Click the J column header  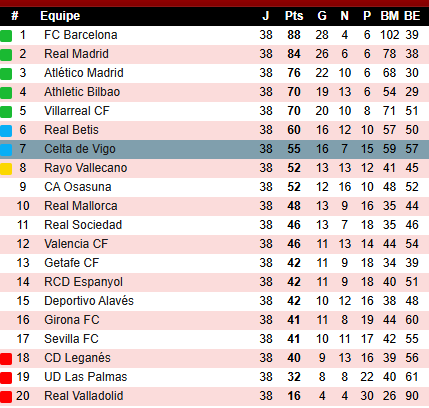click(266, 16)
